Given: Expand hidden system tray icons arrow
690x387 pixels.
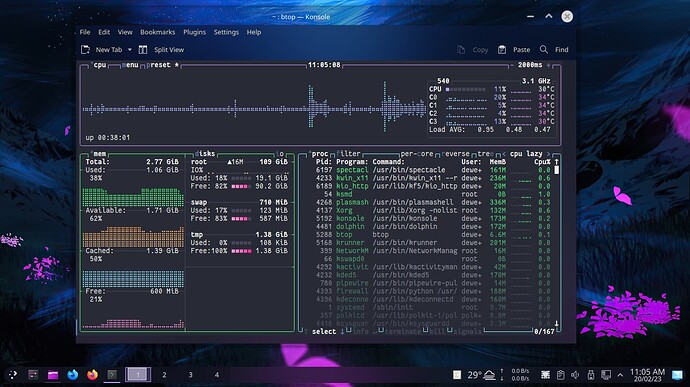Looking at the screenshot, I should coord(620,375).
